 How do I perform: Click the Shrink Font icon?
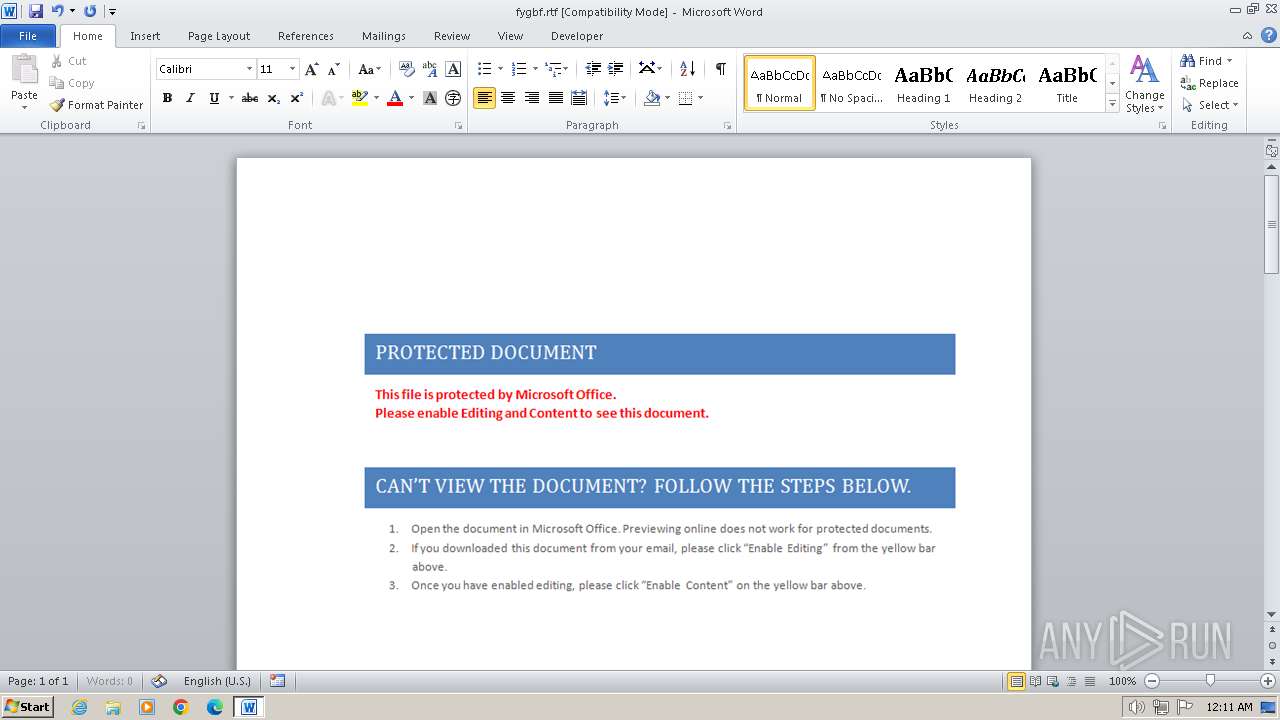(334, 69)
